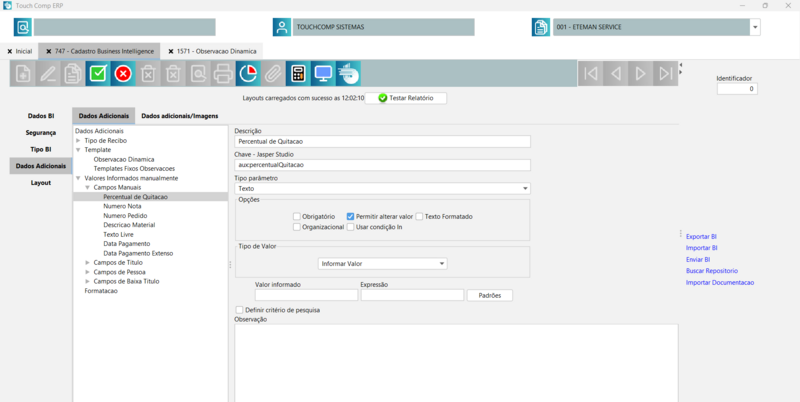
Task: Click the paperclip attachment icon
Action: coord(272,73)
